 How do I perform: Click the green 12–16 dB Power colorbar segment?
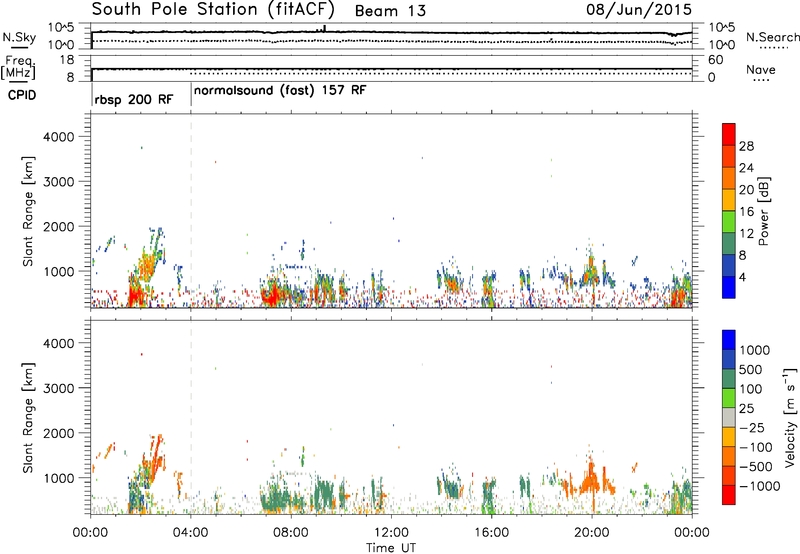(x=729, y=221)
